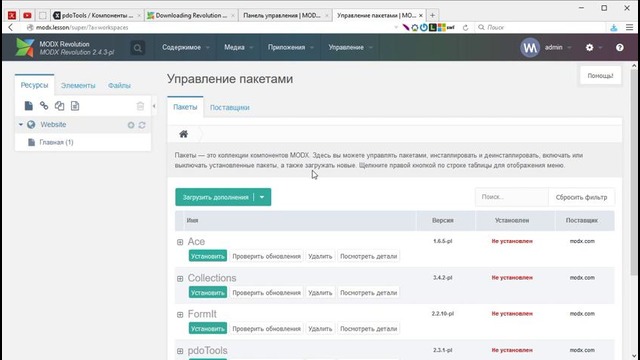Create a new document resource icon
Image resolution: width=640 pixels, height=360 pixels.
[28, 106]
